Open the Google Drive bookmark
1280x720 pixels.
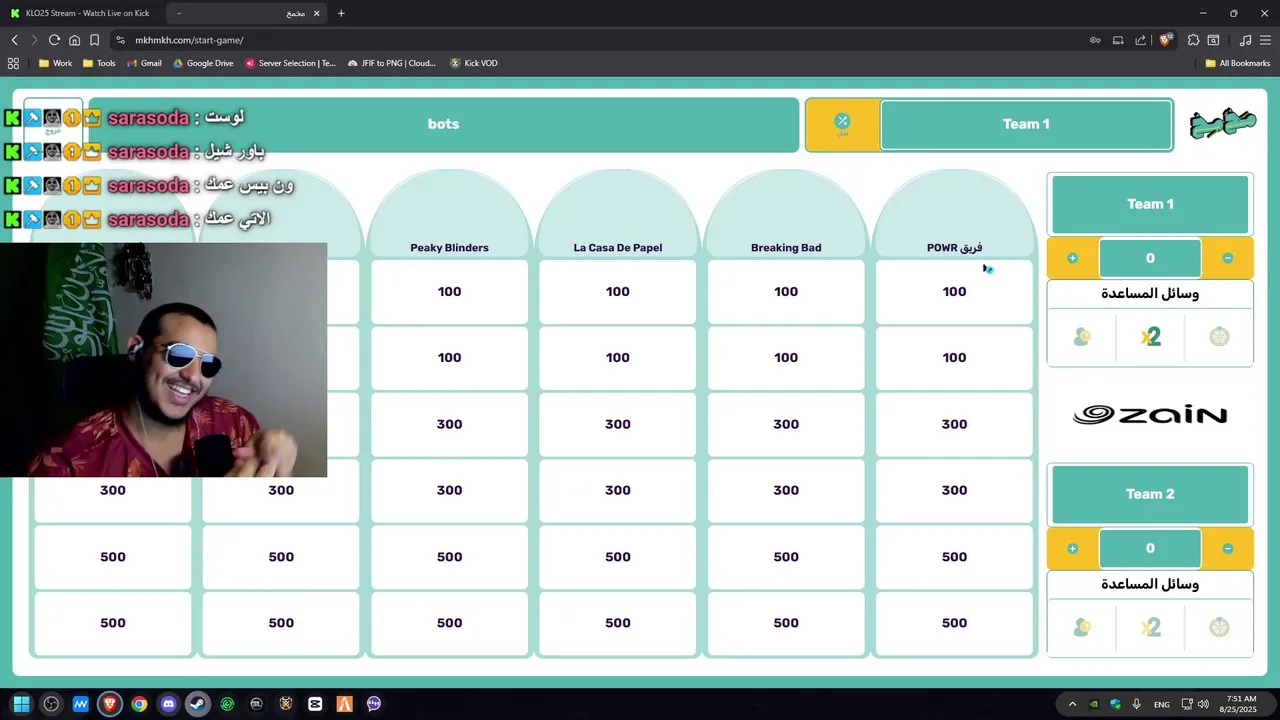(203, 63)
